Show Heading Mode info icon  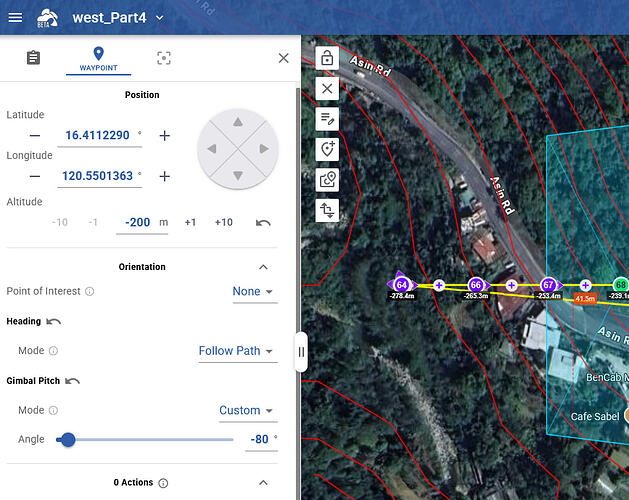pos(53,351)
